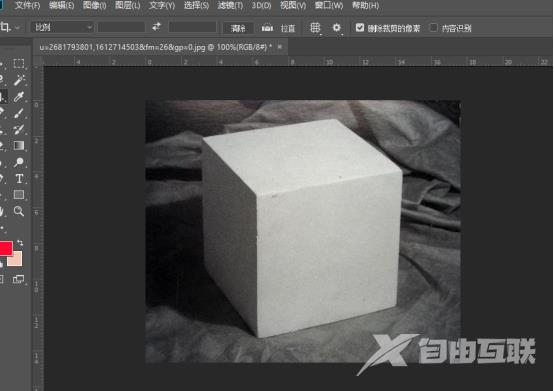
Task: Click the 清除 button
Action: 238,28
